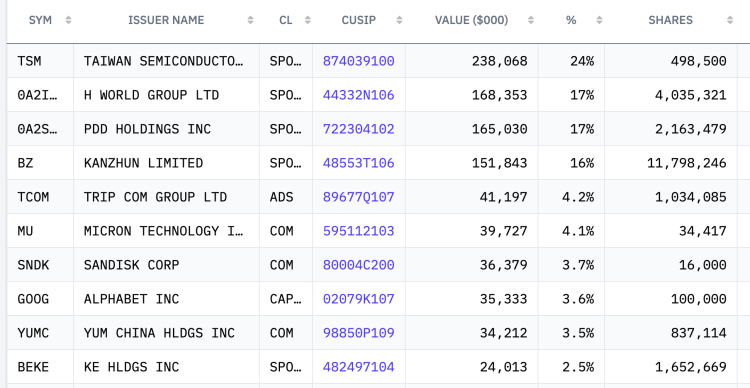This screenshot has height=388, width=750.
Task: Click shares 100,000 for Alphabet
Action: tap(699, 299)
